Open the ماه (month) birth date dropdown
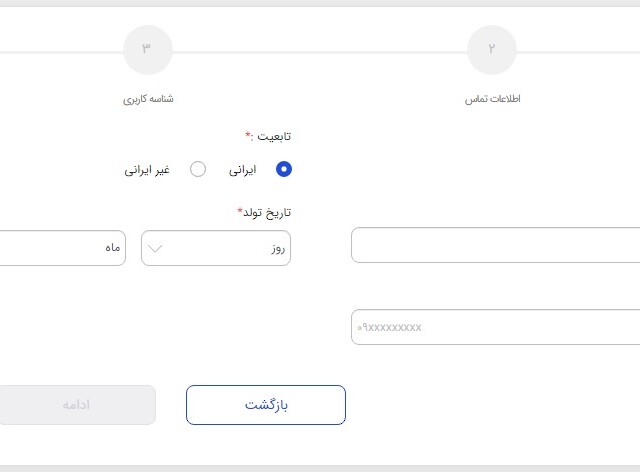 click(x=60, y=248)
